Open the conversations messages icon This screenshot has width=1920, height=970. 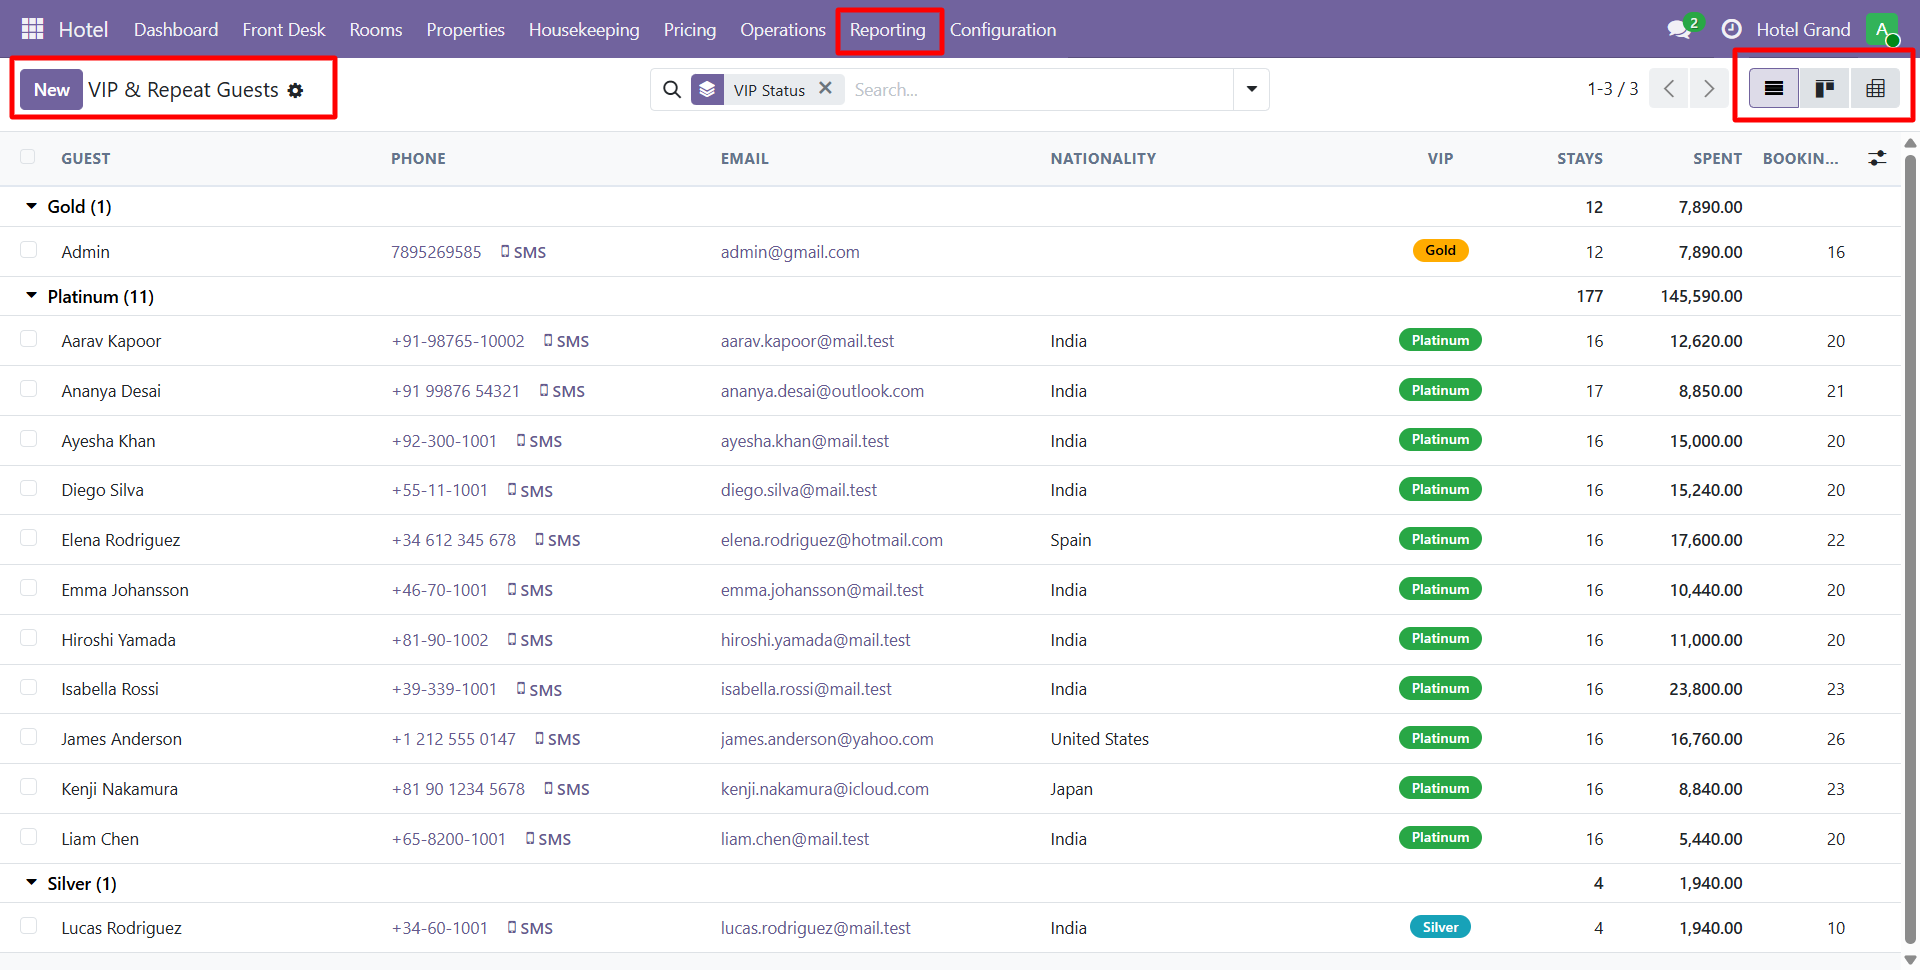point(1679,29)
